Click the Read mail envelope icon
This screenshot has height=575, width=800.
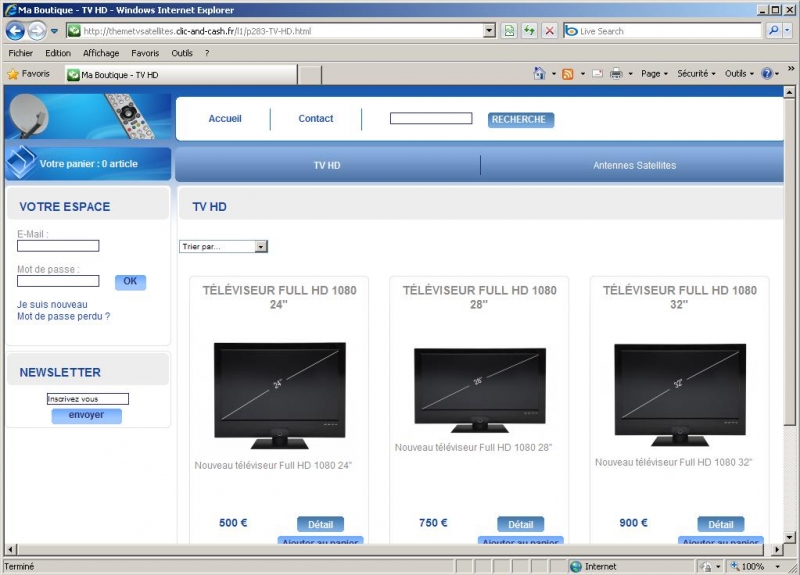pos(597,74)
